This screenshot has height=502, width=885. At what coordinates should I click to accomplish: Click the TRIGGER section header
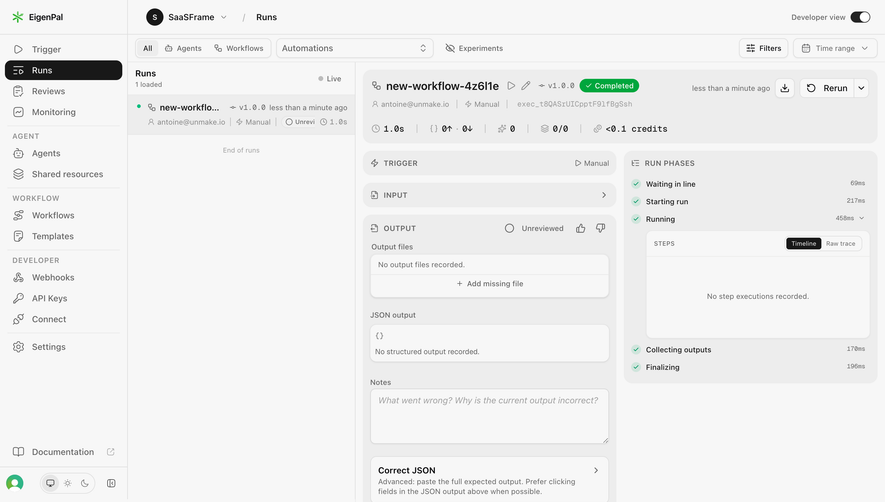(x=489, y=163)
